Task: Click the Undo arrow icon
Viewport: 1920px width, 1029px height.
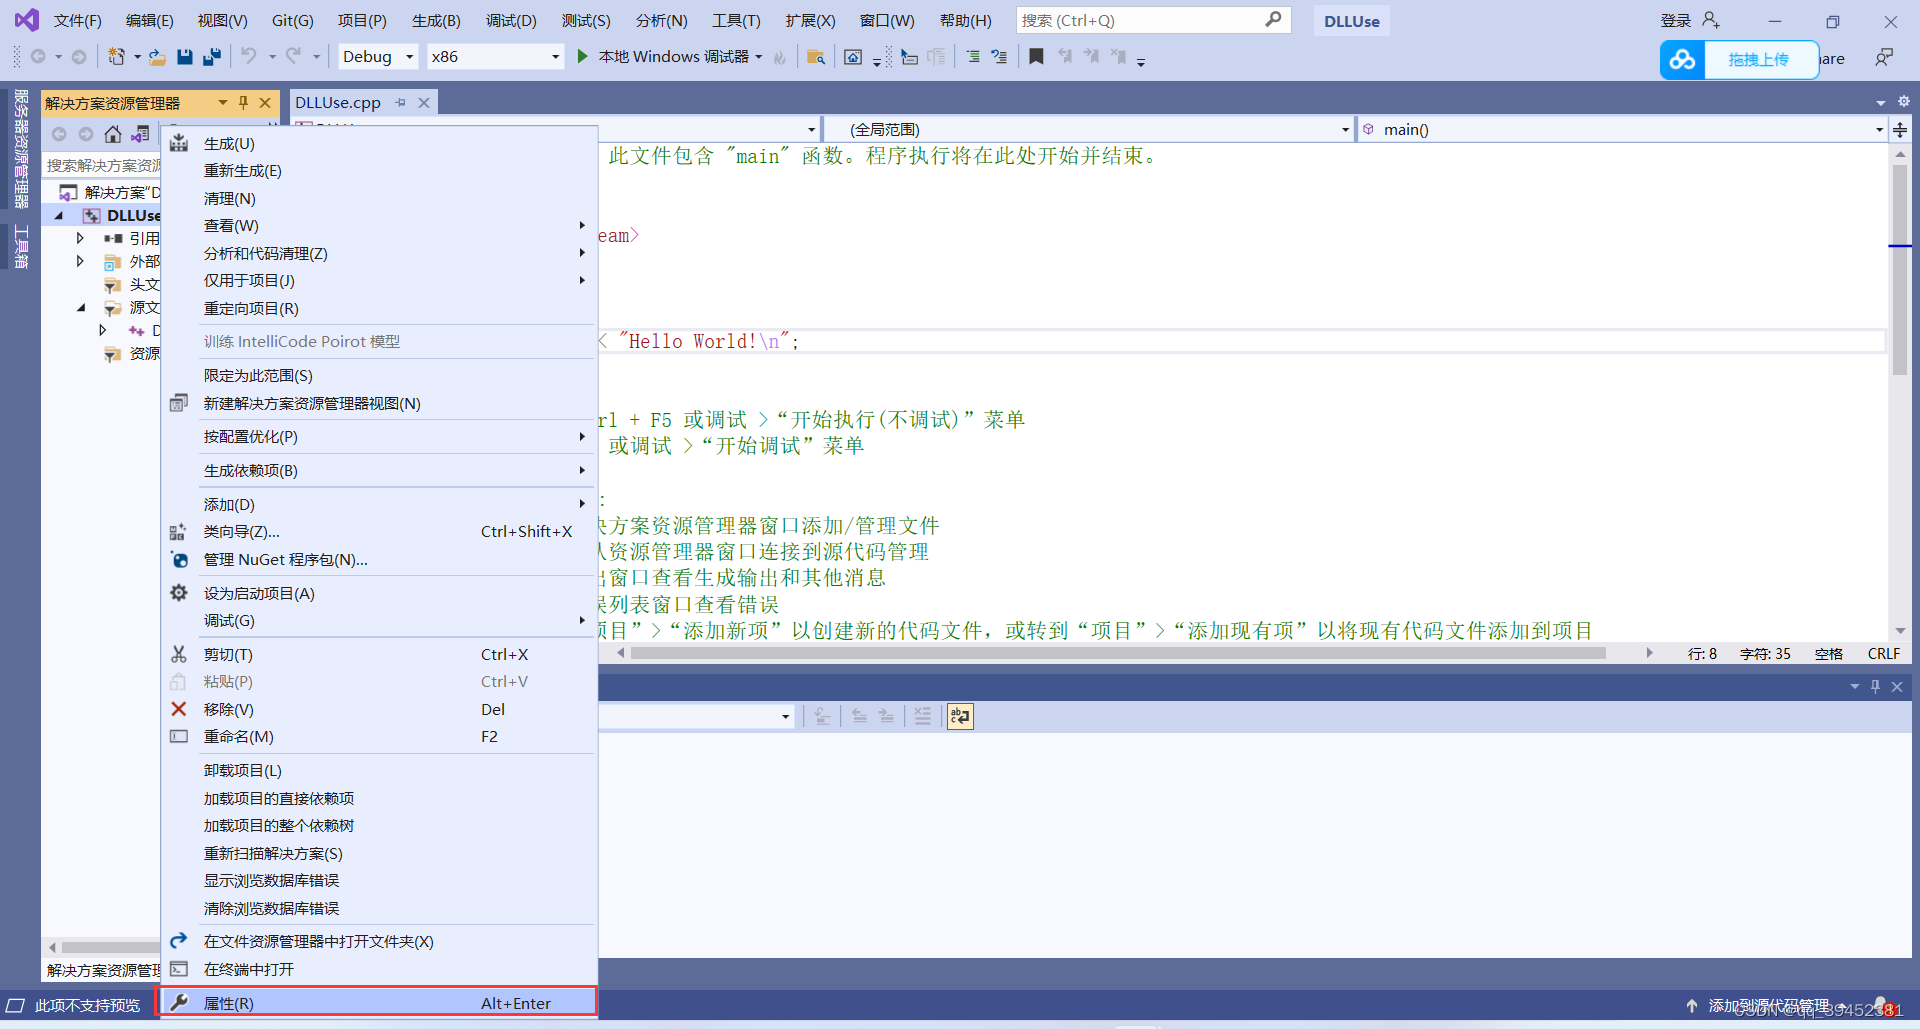Action: point(249,56)
